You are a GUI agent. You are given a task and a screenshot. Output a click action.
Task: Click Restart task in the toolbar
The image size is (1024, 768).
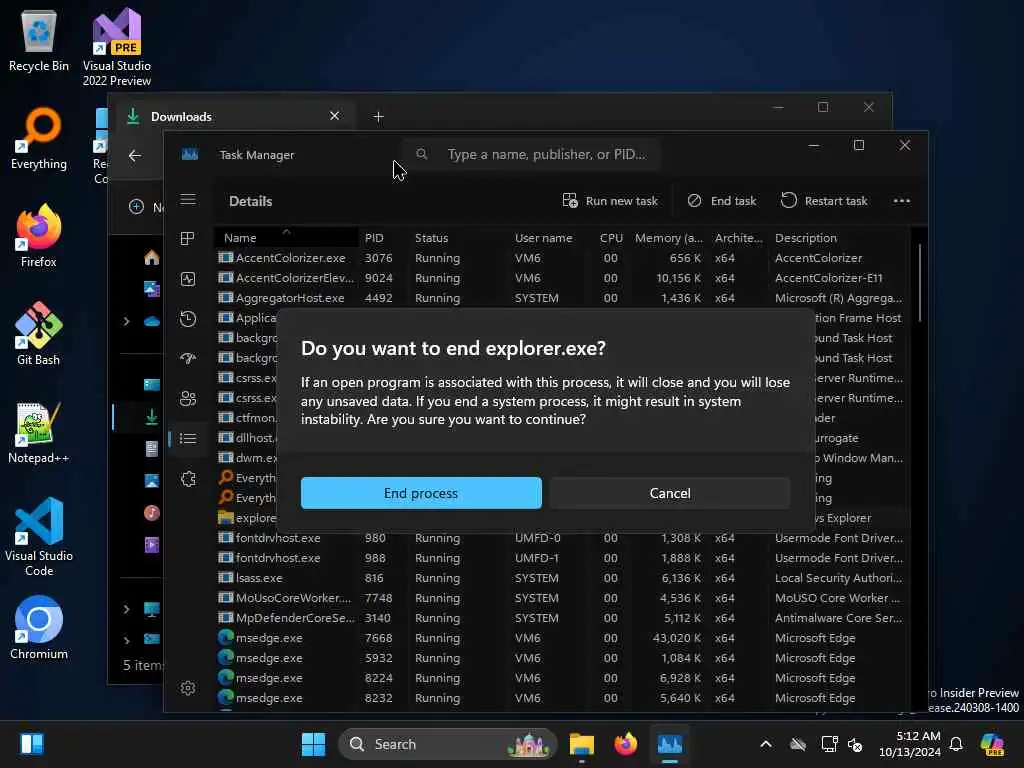tap(824, 201)
